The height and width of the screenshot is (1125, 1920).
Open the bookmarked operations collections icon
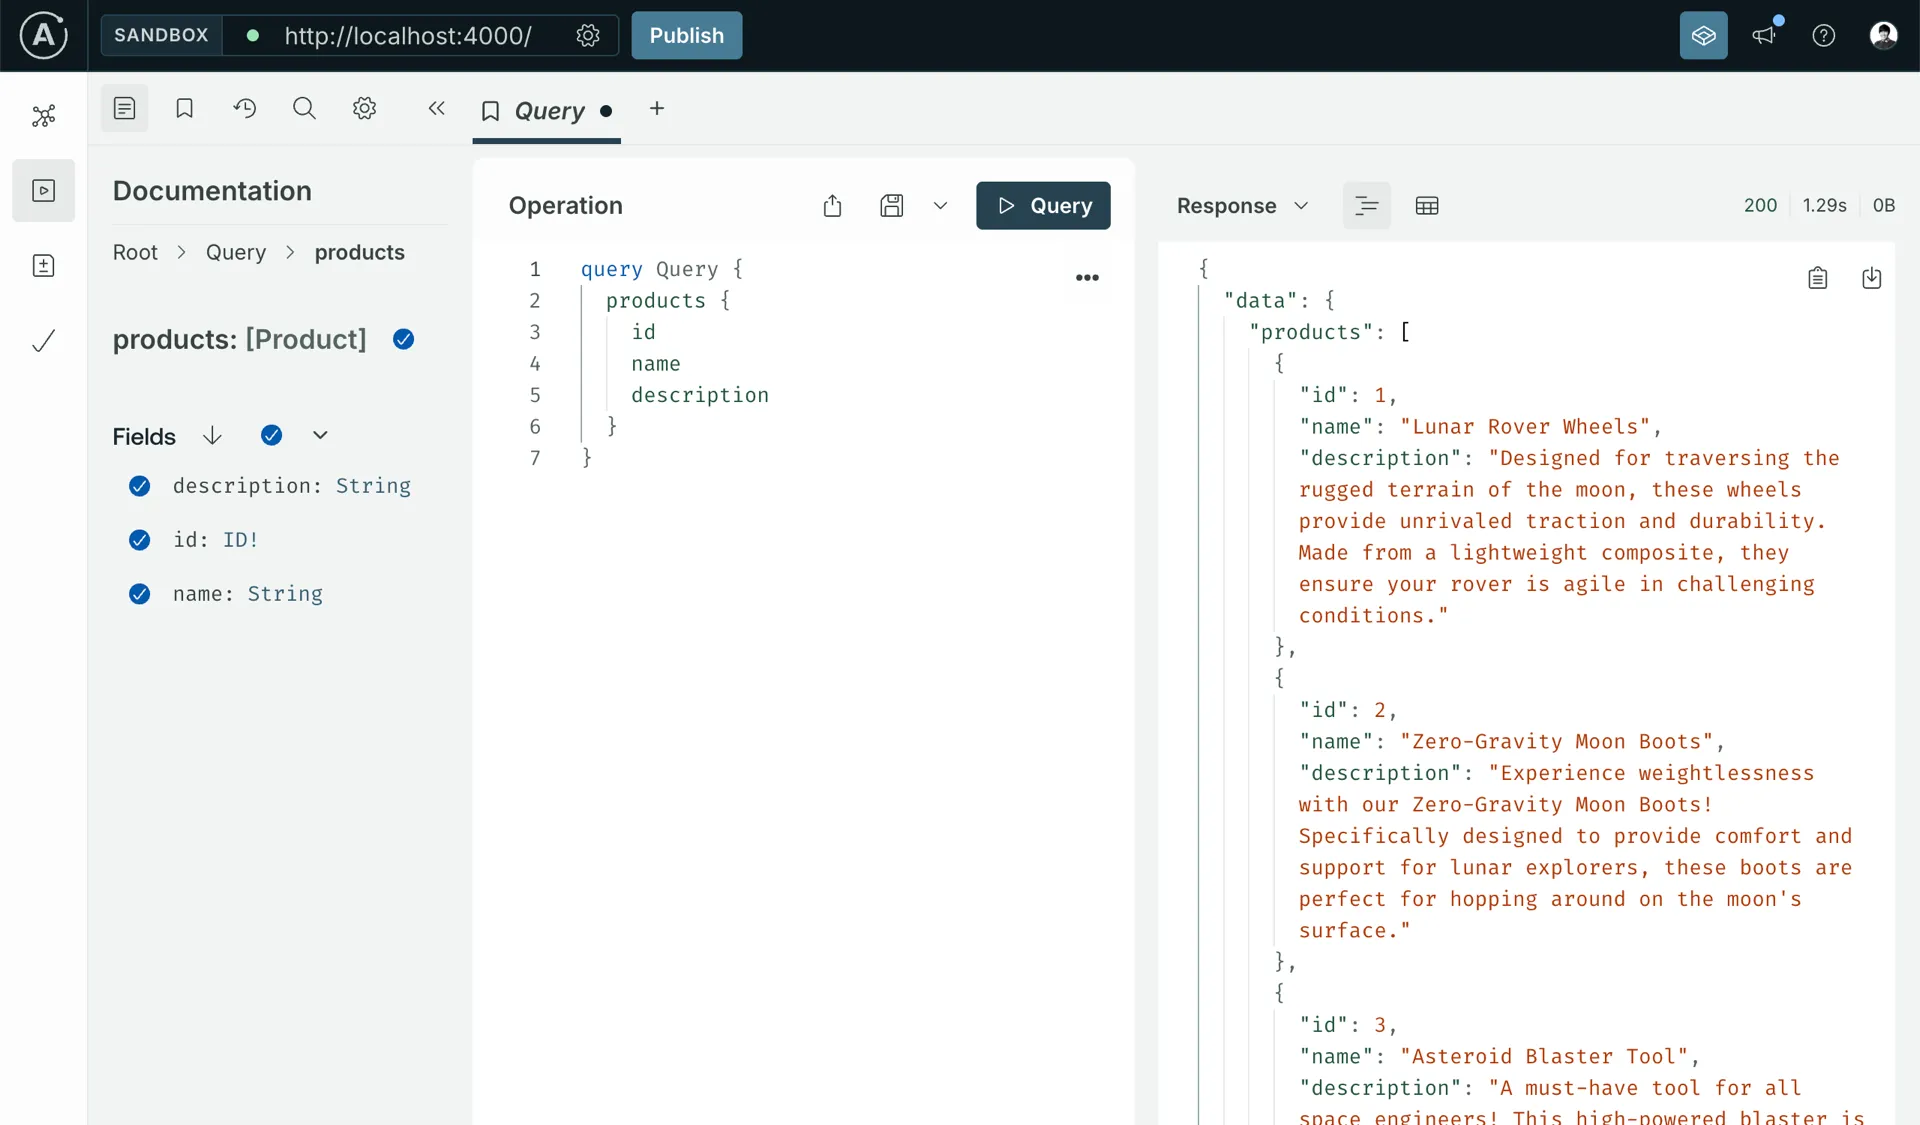point(184,108)
